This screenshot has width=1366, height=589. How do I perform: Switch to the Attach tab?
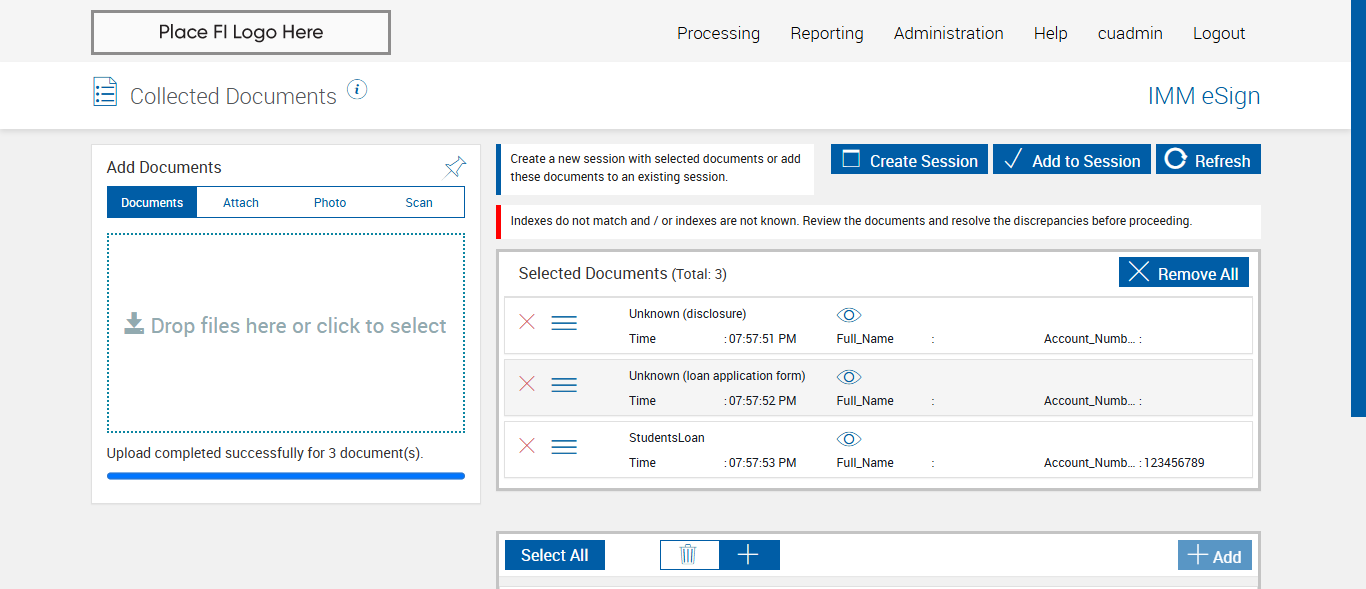point(241,202)
